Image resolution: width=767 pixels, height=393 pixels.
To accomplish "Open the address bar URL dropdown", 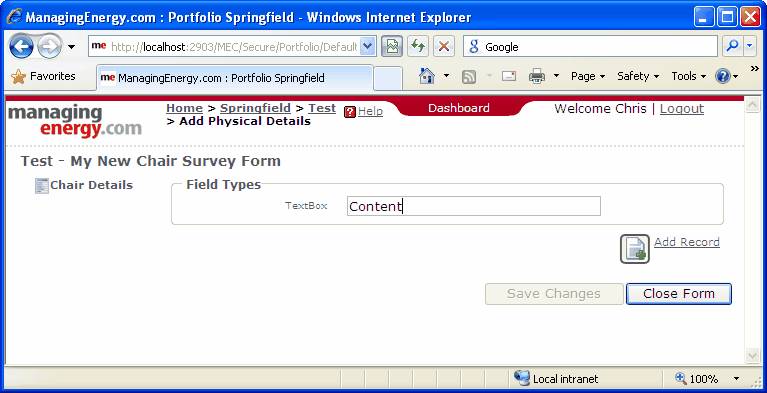I will click(368, 47).
